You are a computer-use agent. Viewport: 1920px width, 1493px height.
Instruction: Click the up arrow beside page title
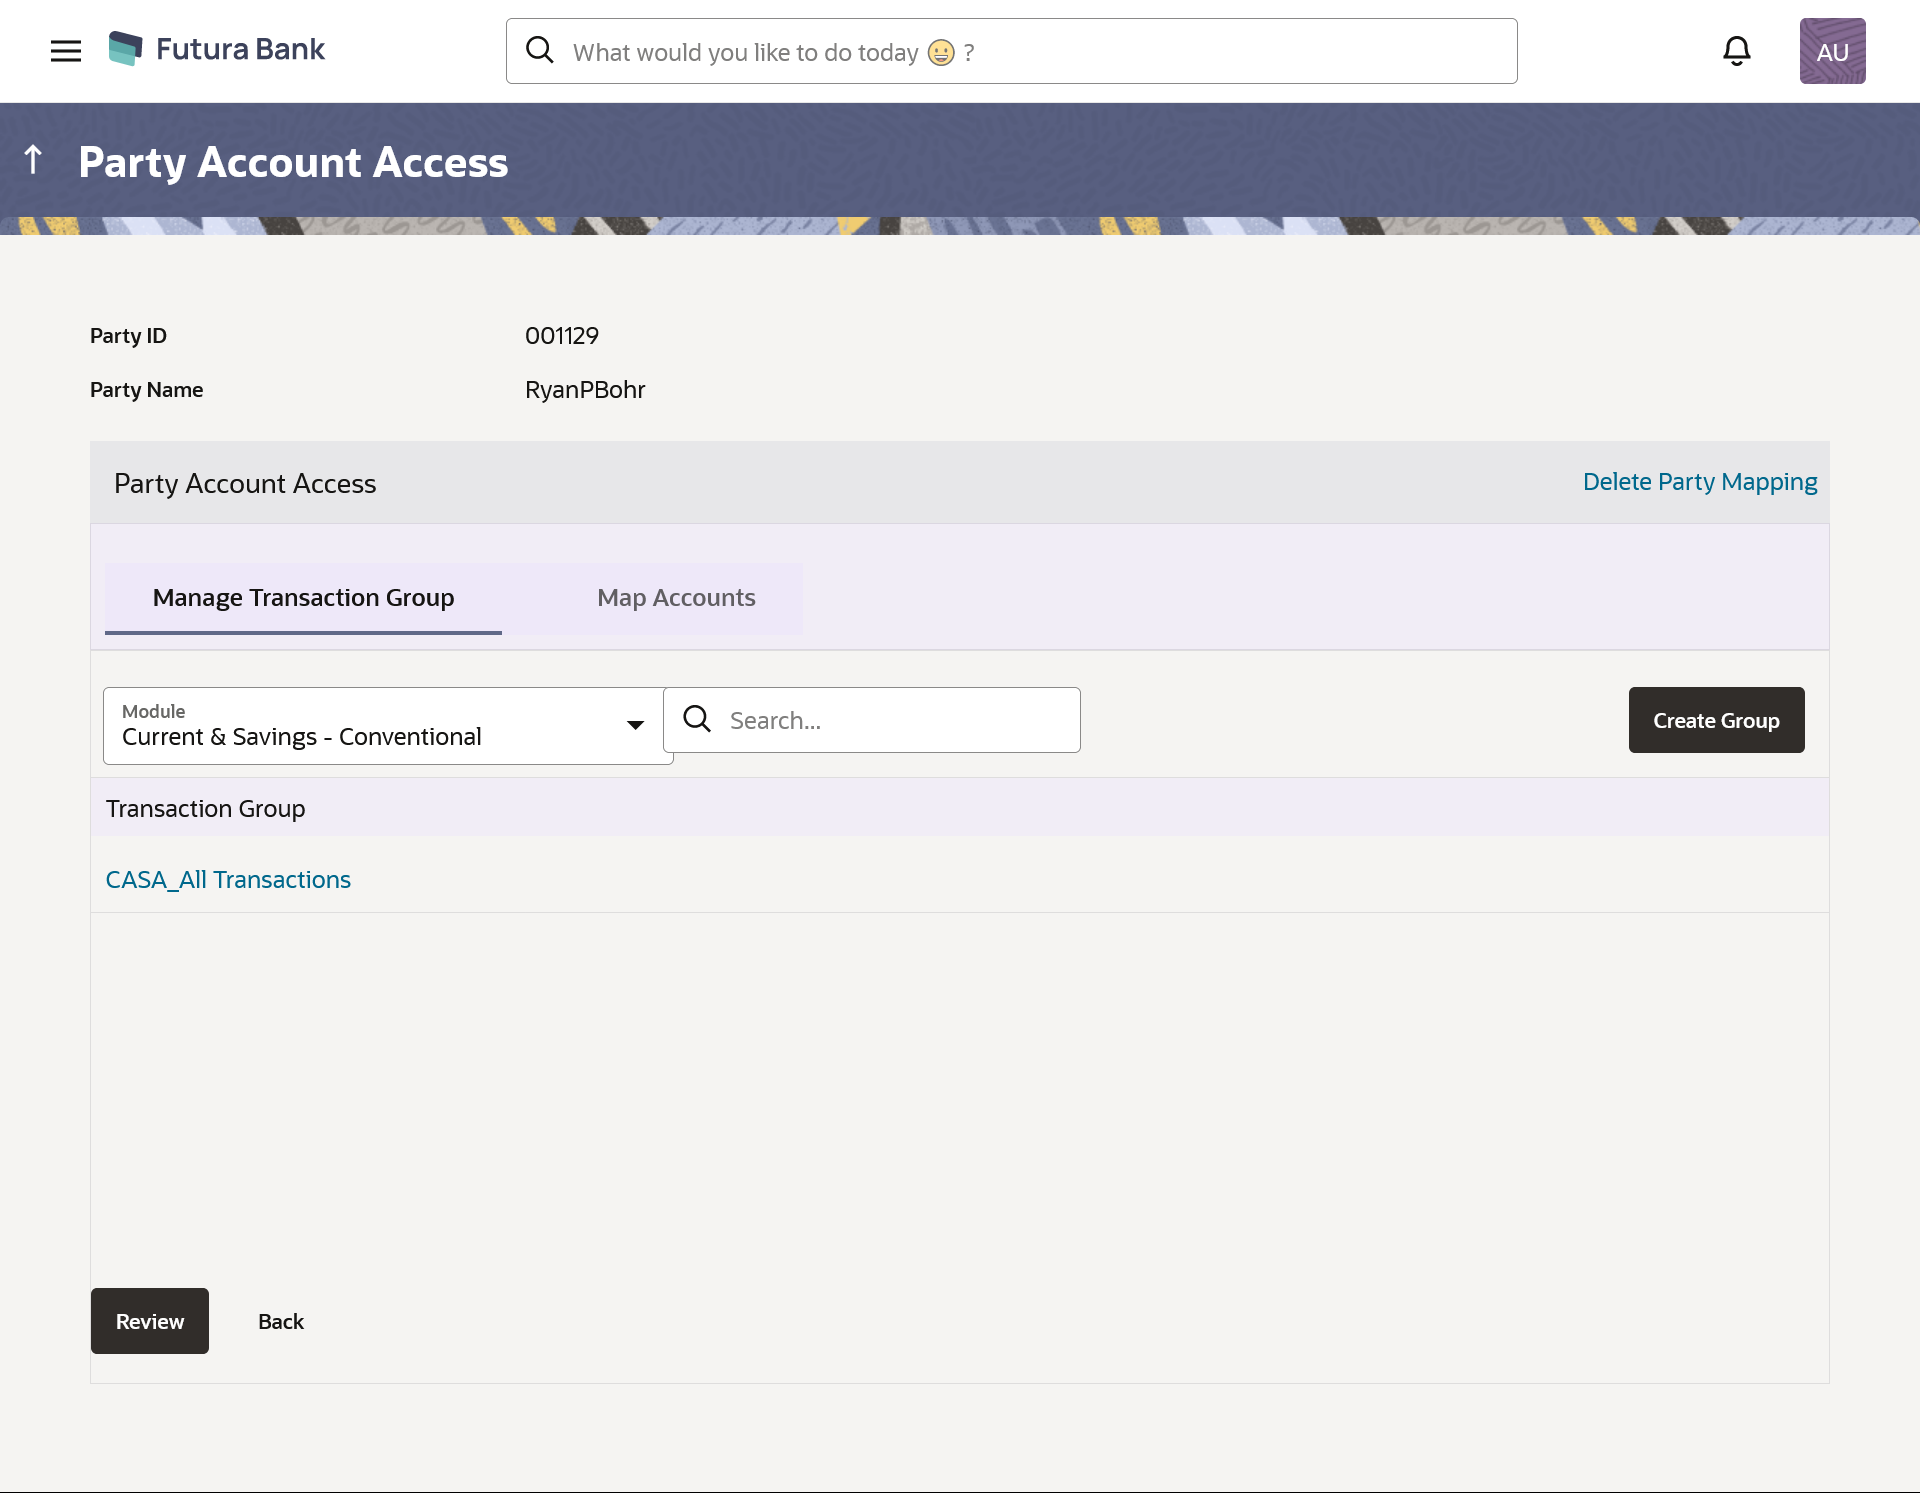(33, 160)
